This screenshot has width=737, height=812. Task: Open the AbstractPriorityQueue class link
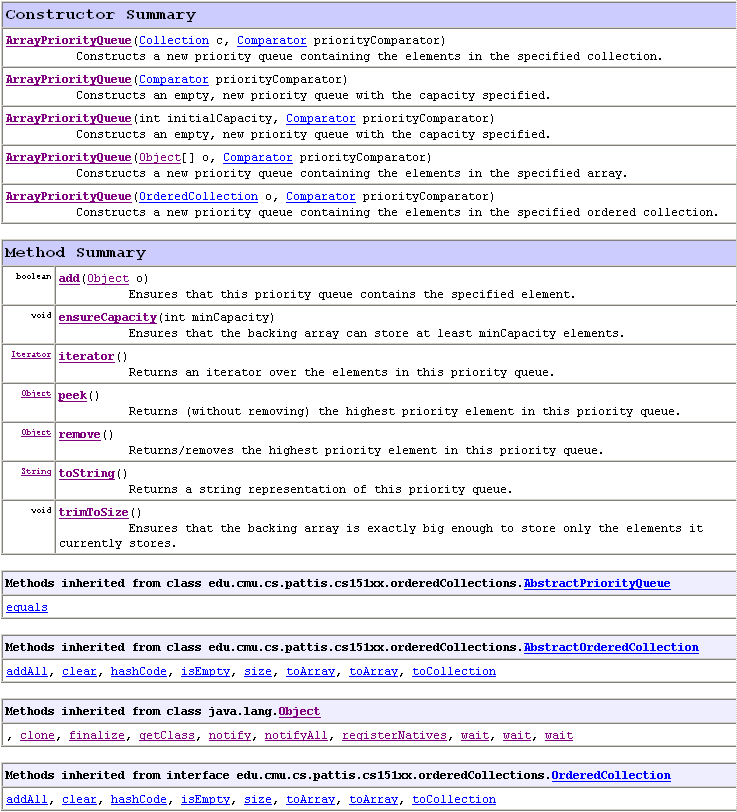coord(596,583)
